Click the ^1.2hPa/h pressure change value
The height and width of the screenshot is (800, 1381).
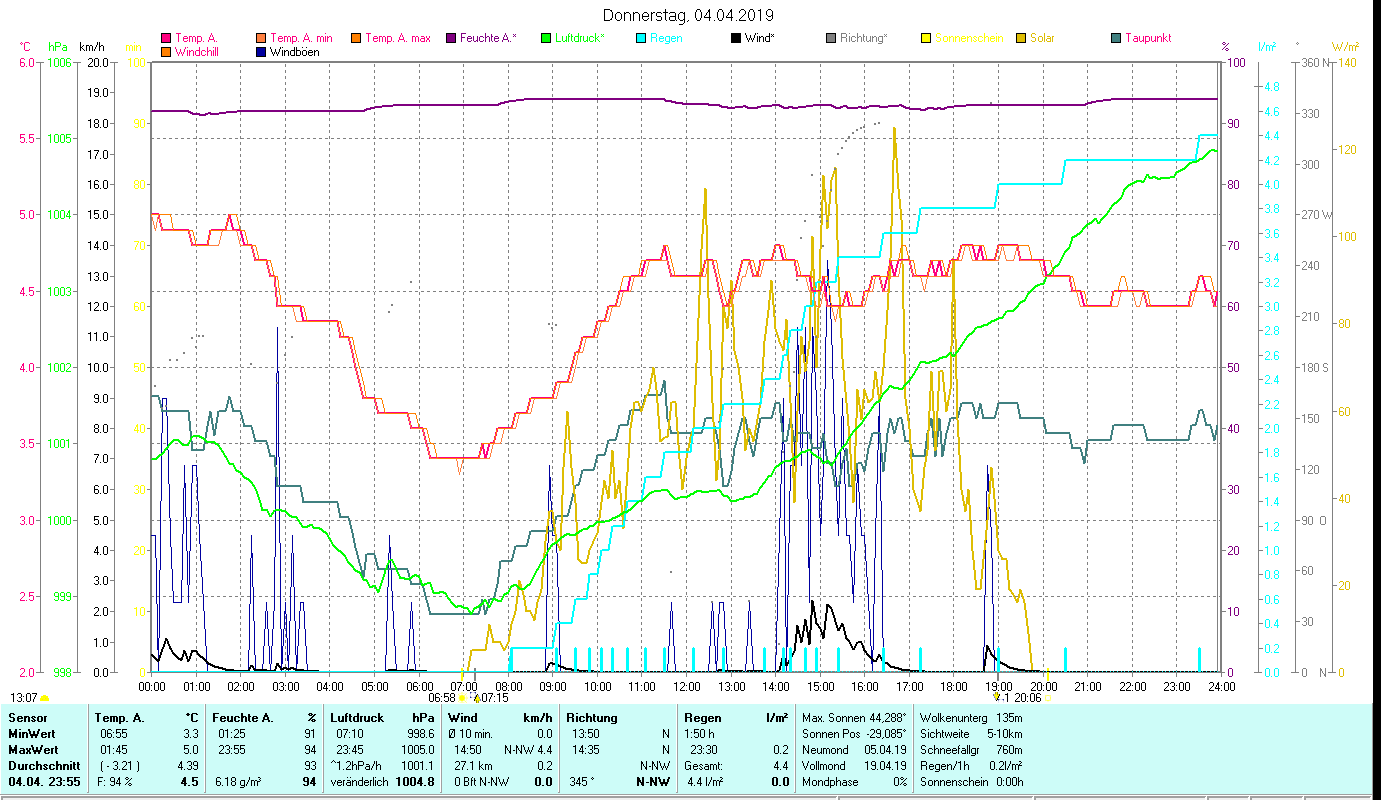tap(357, 764)
